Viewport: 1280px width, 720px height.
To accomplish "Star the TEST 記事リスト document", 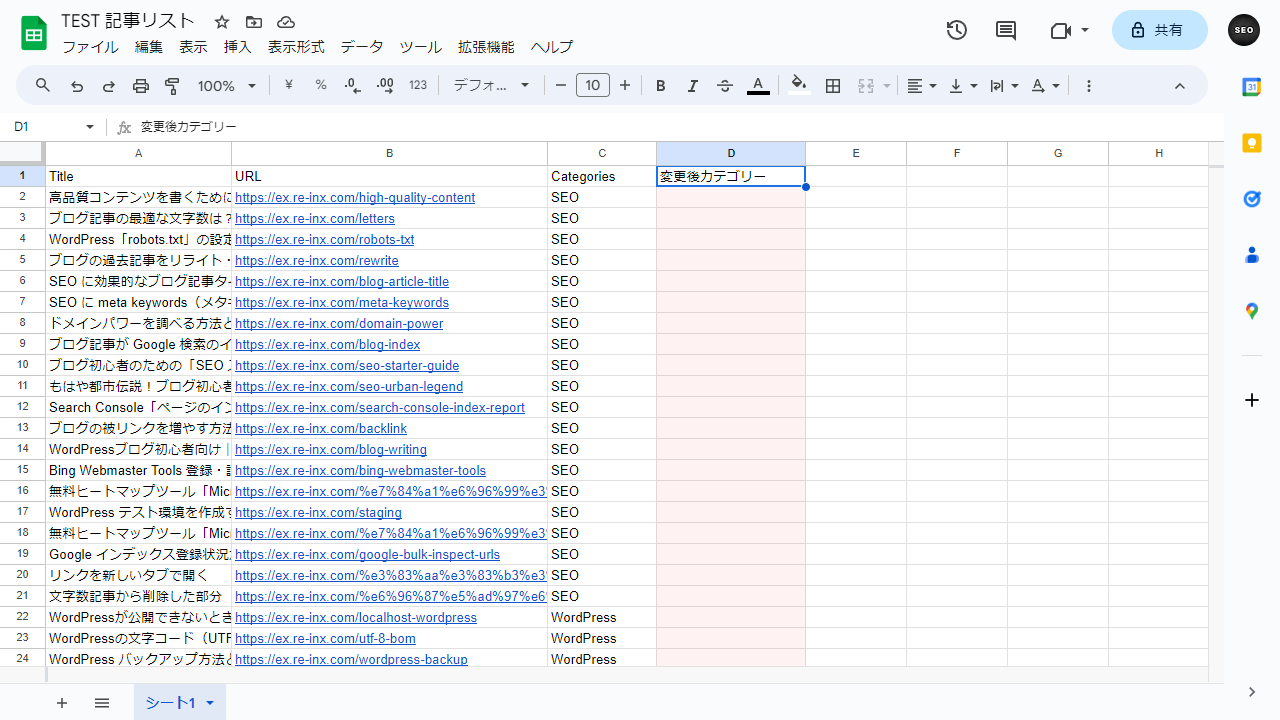I will coord(222,22).
